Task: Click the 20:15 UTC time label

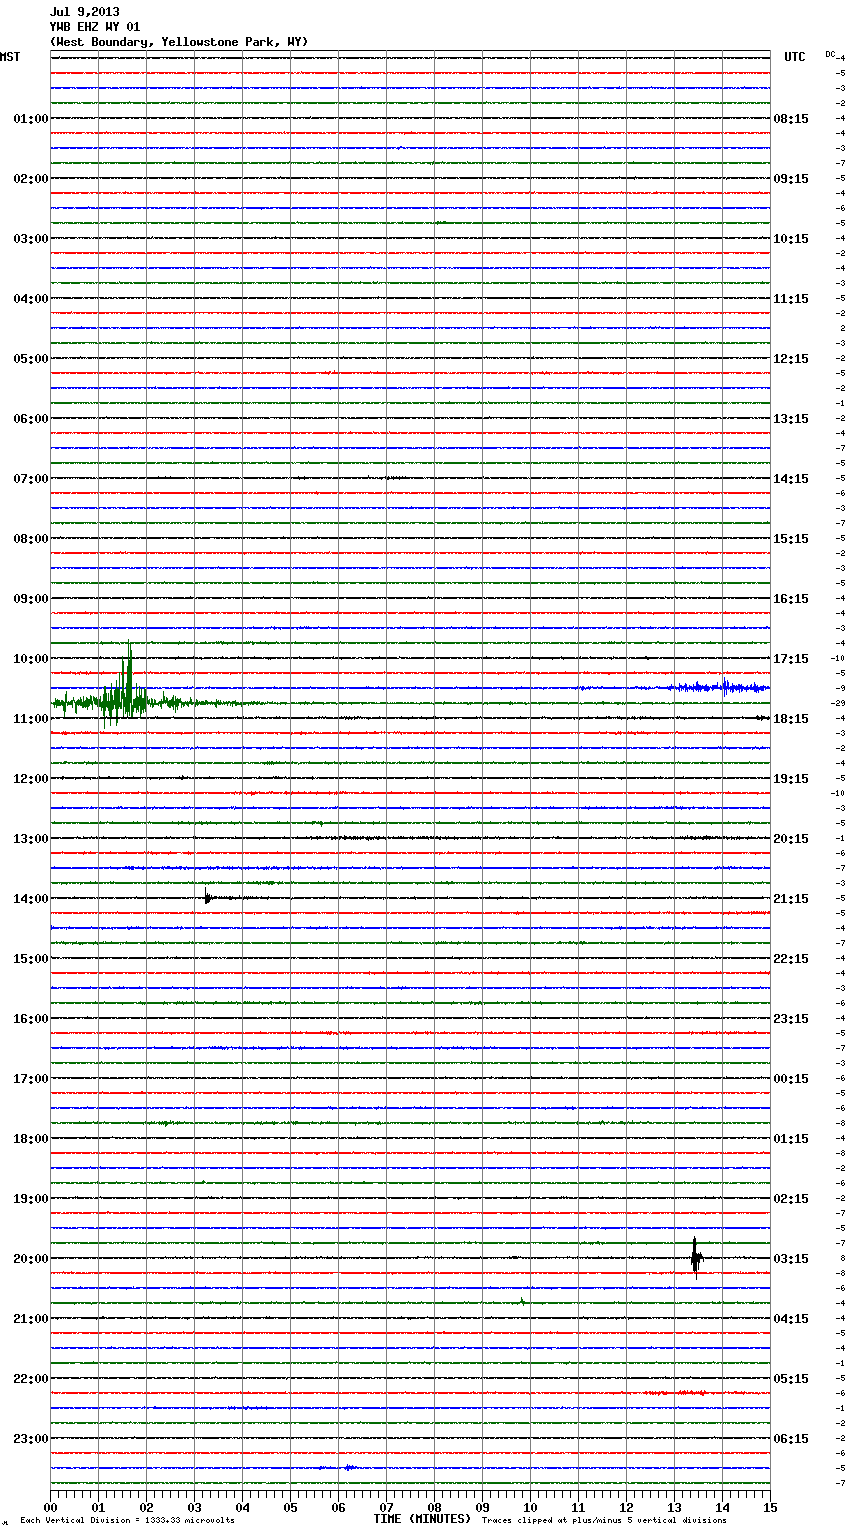Action: coord(791,839)
